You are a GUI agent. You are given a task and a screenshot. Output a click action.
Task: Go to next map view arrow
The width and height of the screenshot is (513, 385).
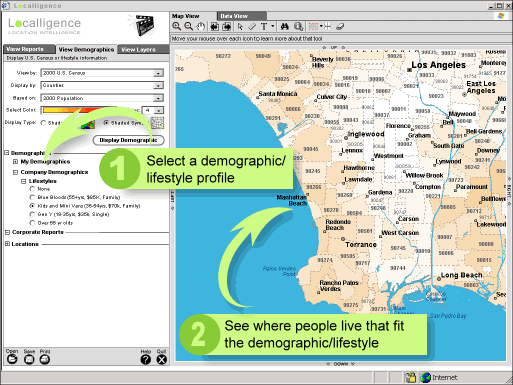point(227,26)
